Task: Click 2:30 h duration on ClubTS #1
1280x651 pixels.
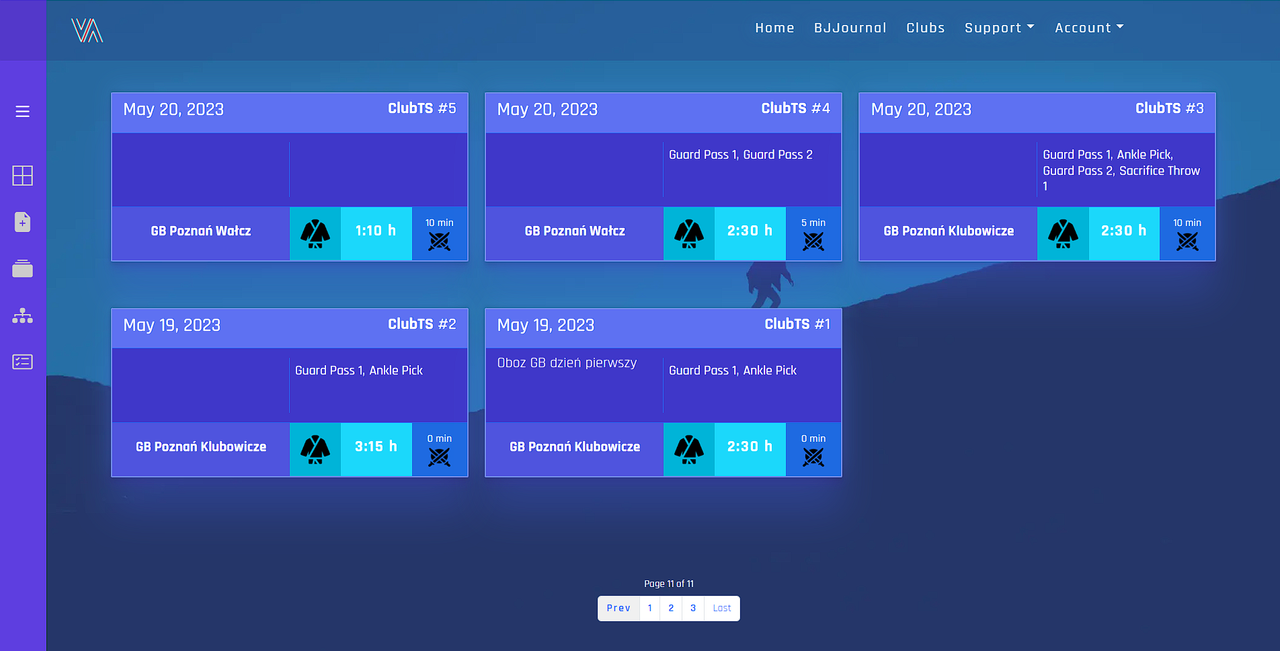Action: pos(750,449)
